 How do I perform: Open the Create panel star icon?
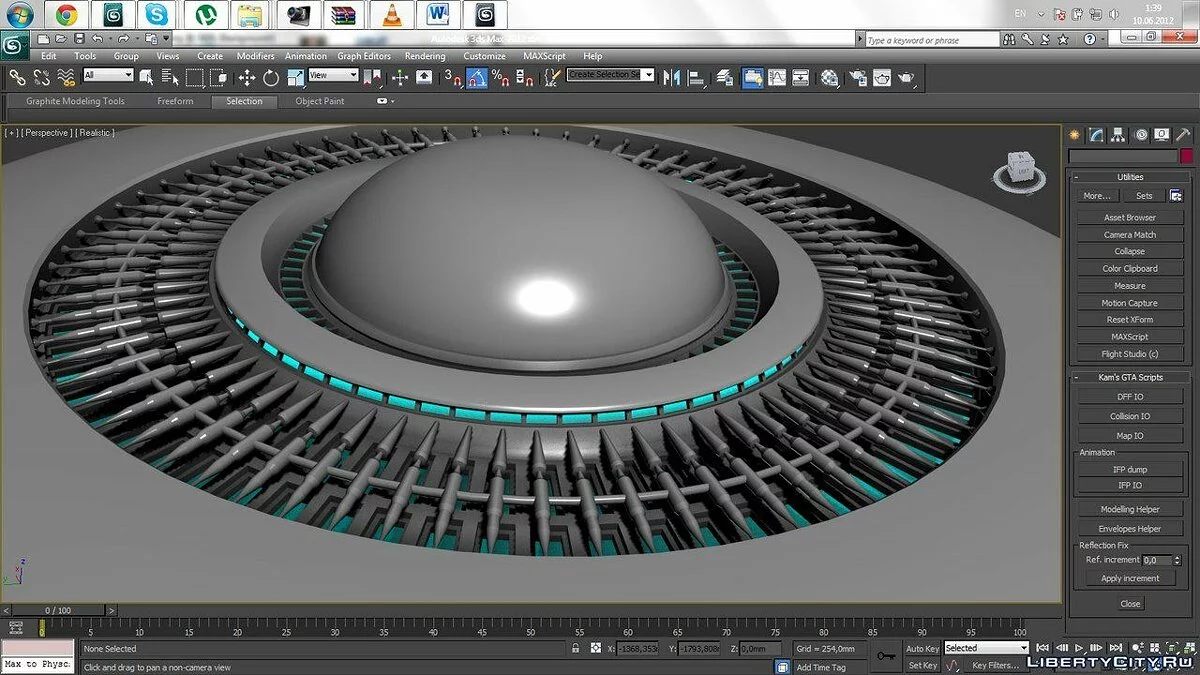[1075, 135]
